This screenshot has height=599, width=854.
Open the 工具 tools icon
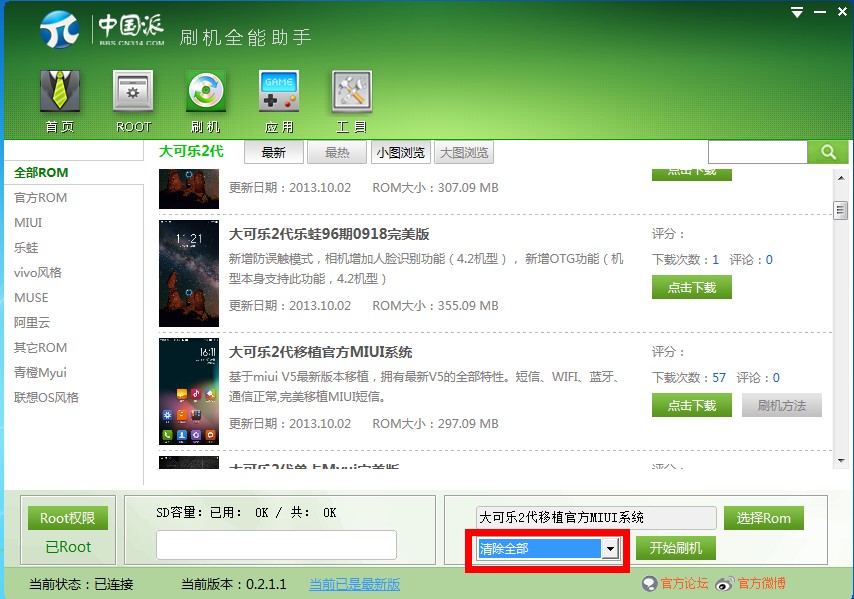click(352, 102)
